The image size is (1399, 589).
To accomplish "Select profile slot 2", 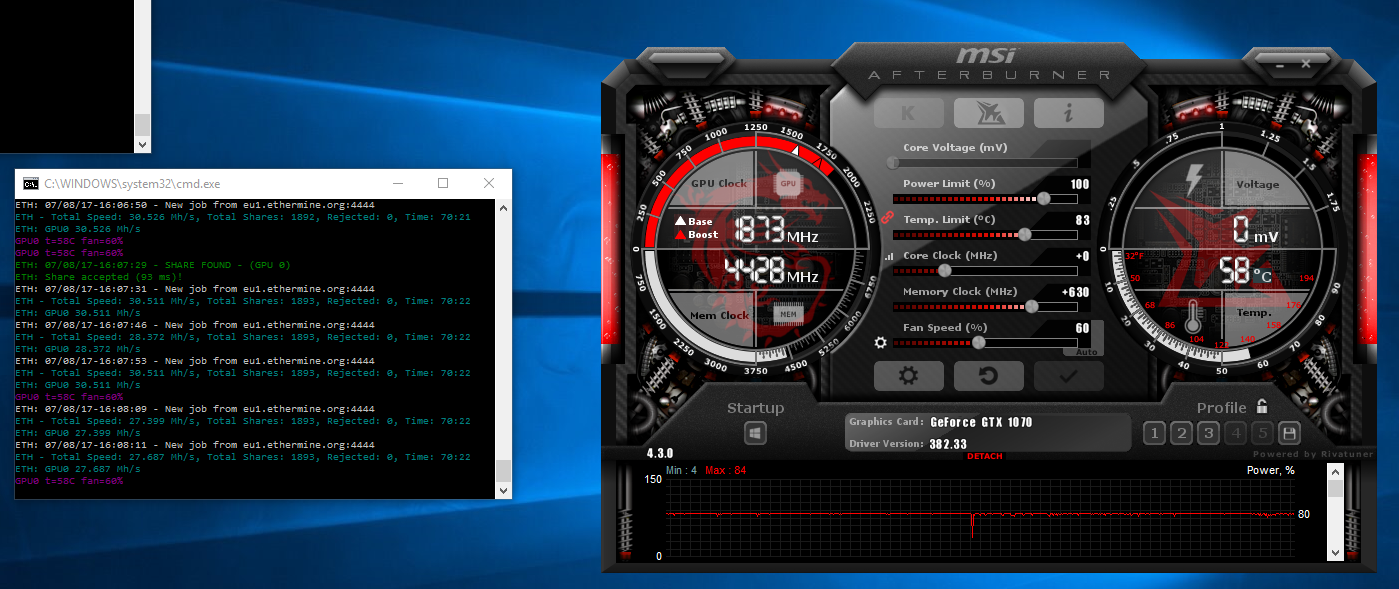I will point(1181,433).
